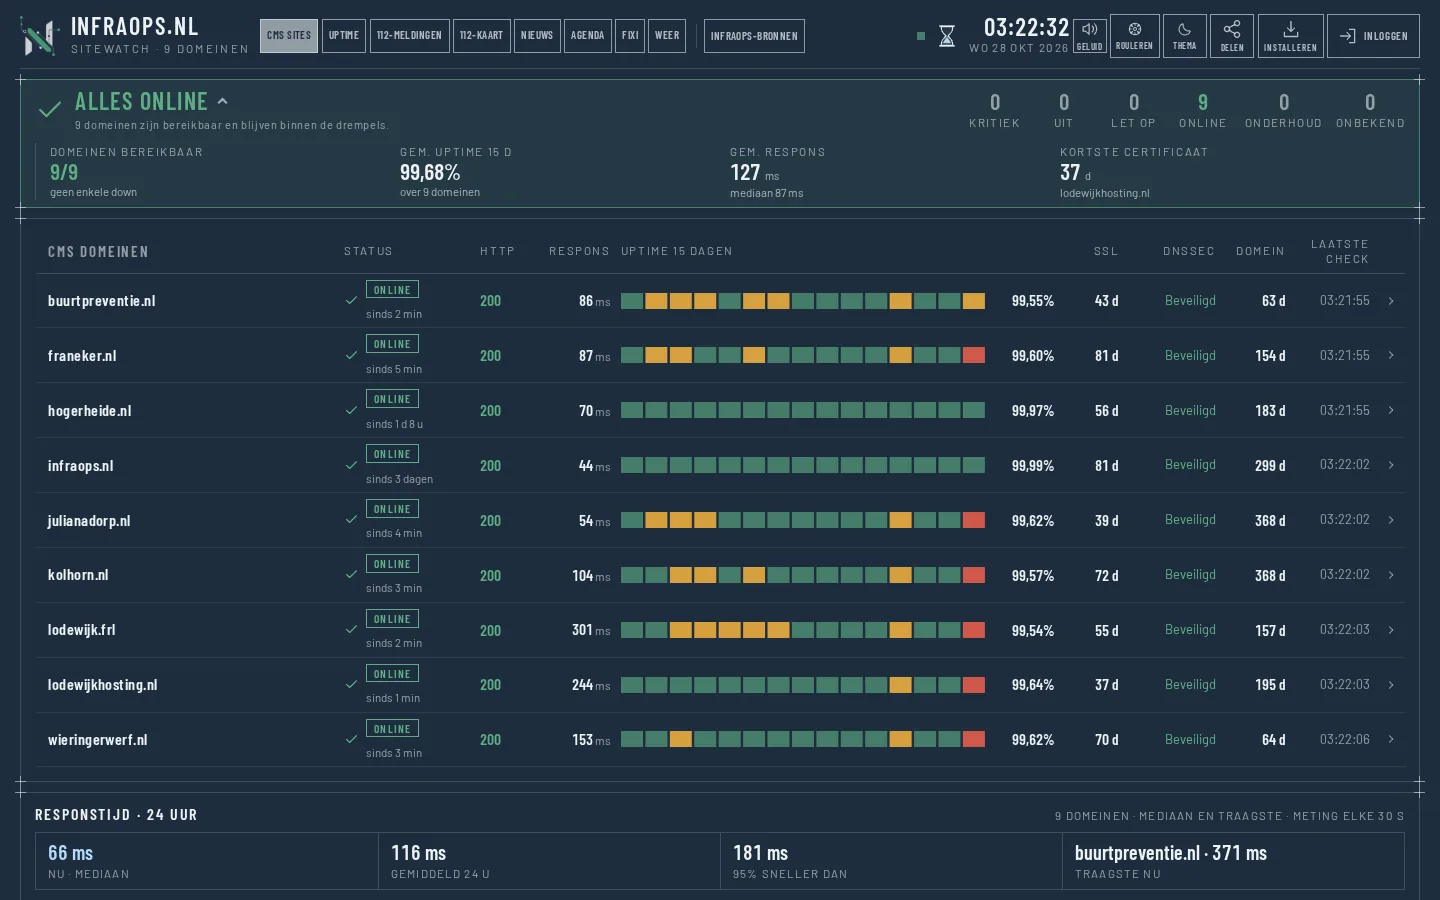
Task: Click the Delen share icon
Action: click(1232, 36)
